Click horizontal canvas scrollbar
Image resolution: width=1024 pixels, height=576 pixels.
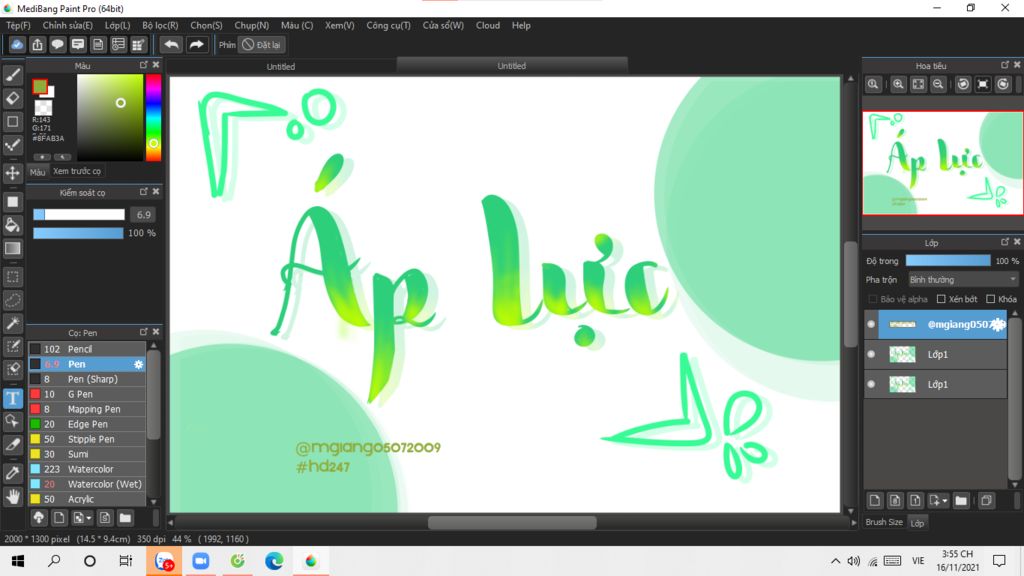point(512,522)
